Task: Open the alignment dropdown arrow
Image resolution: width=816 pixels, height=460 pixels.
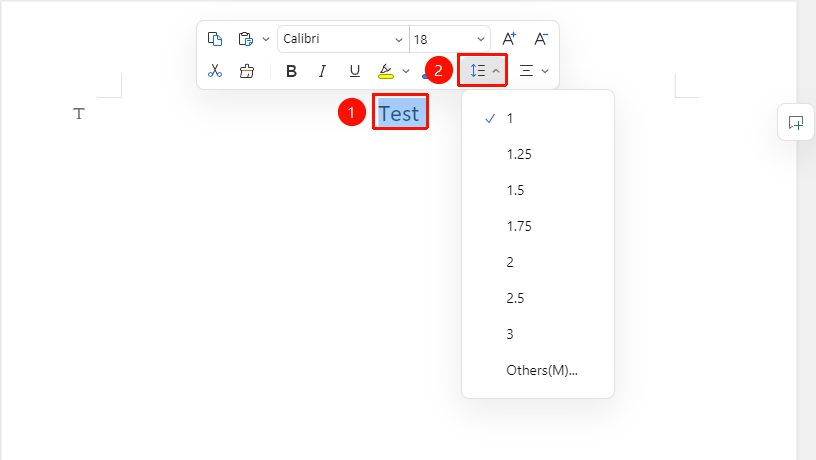Action: pyautogui.click(x=545, y=71)
